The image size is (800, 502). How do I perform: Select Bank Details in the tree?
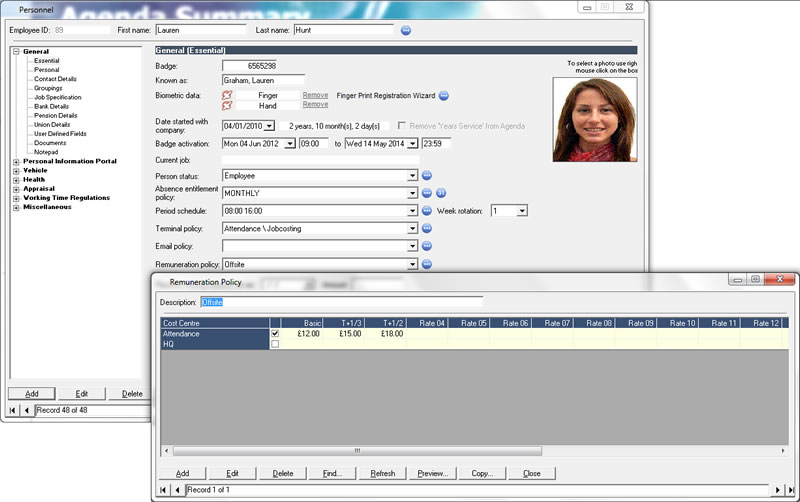50,106
